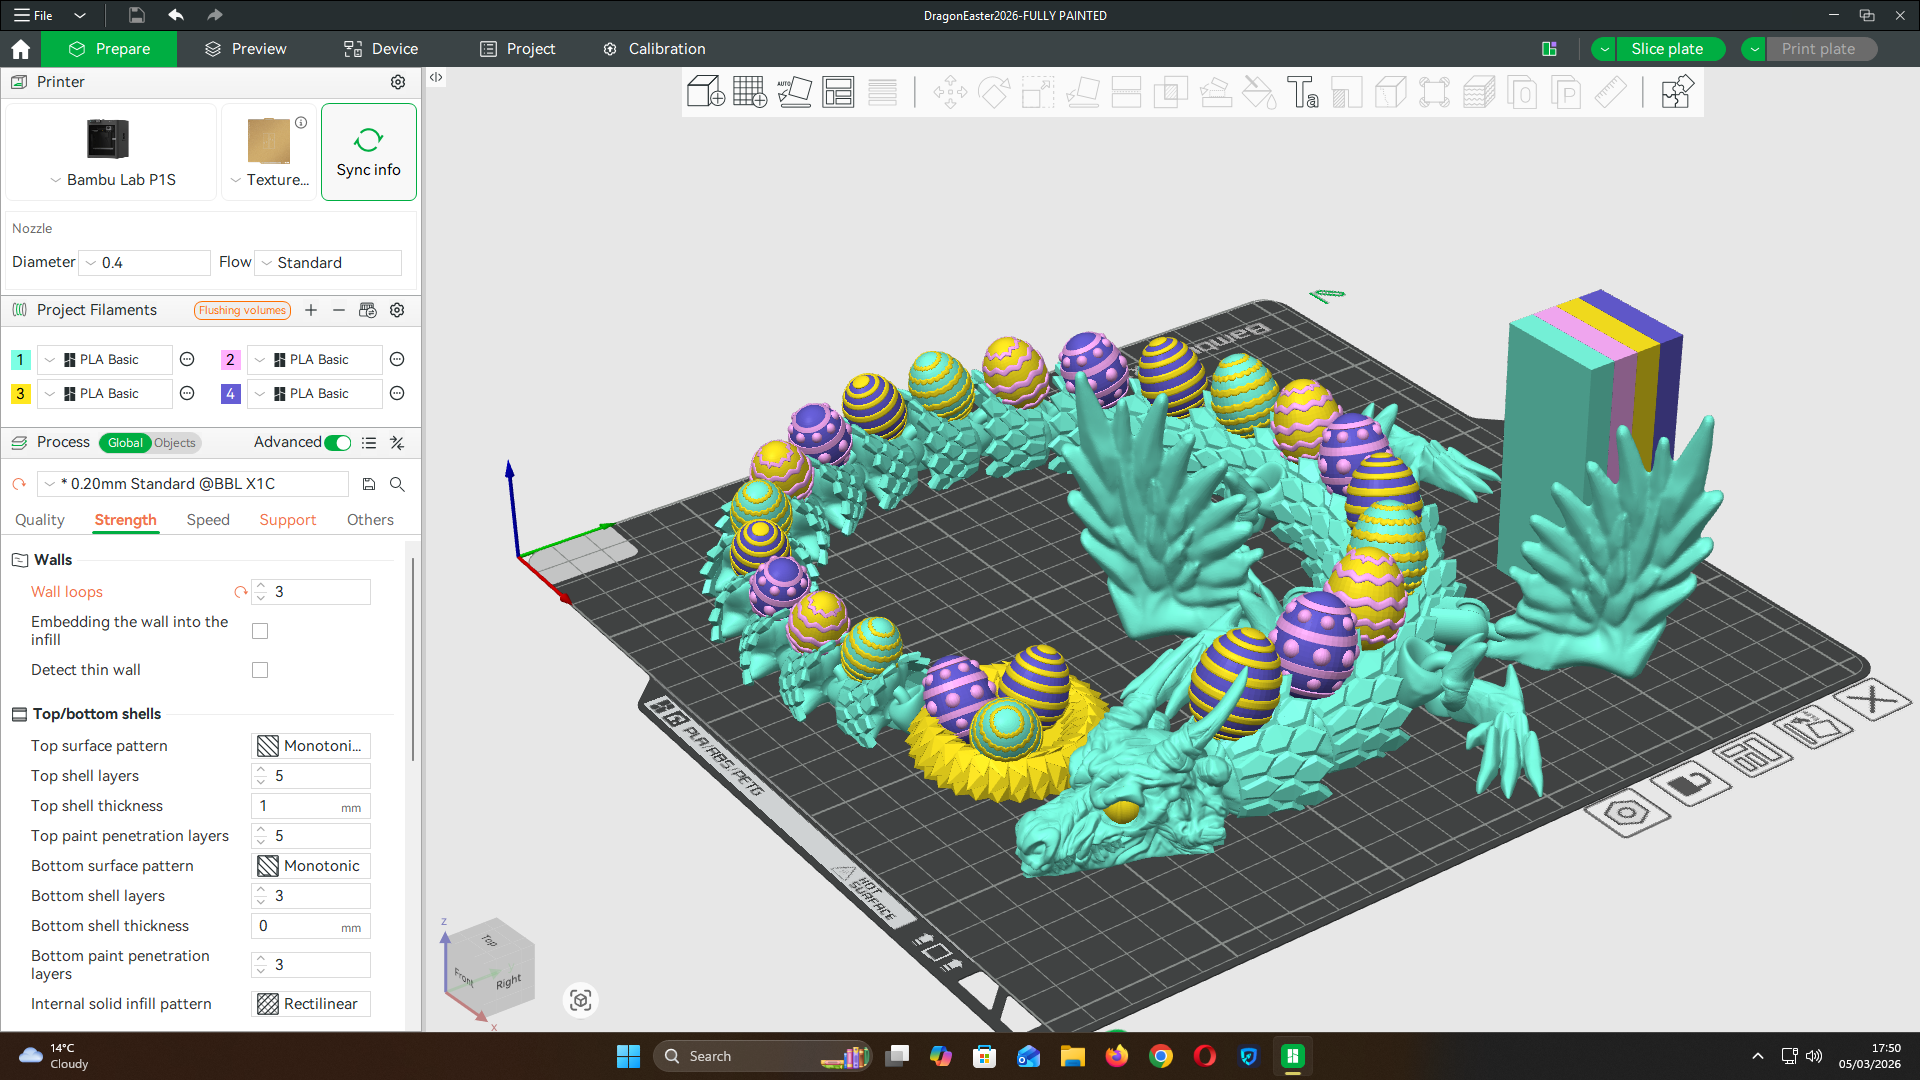1920x1080 pixels.
Task: Undo the last action
Action: click(176, 15)
